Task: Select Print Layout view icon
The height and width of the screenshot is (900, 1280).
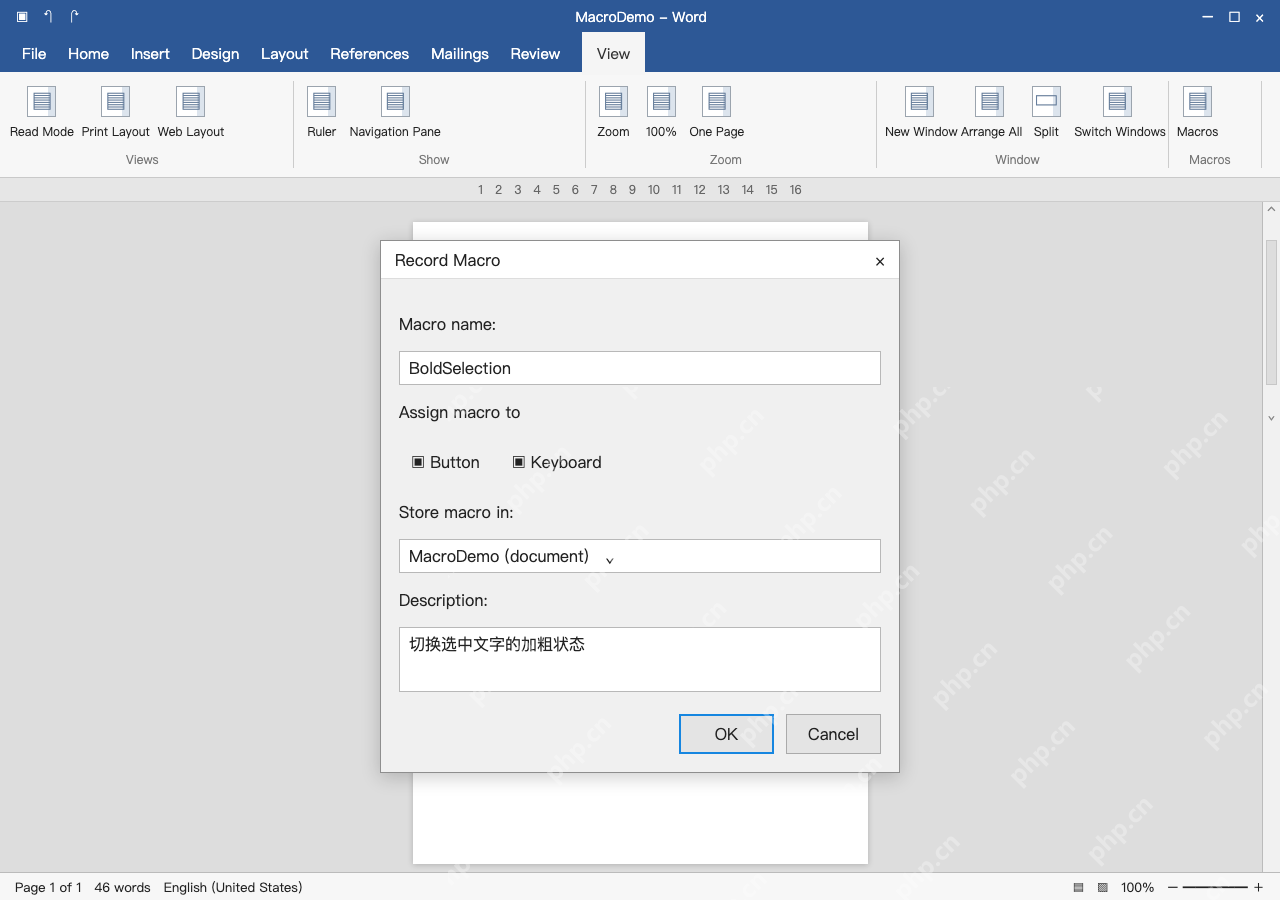Action: 116,101
